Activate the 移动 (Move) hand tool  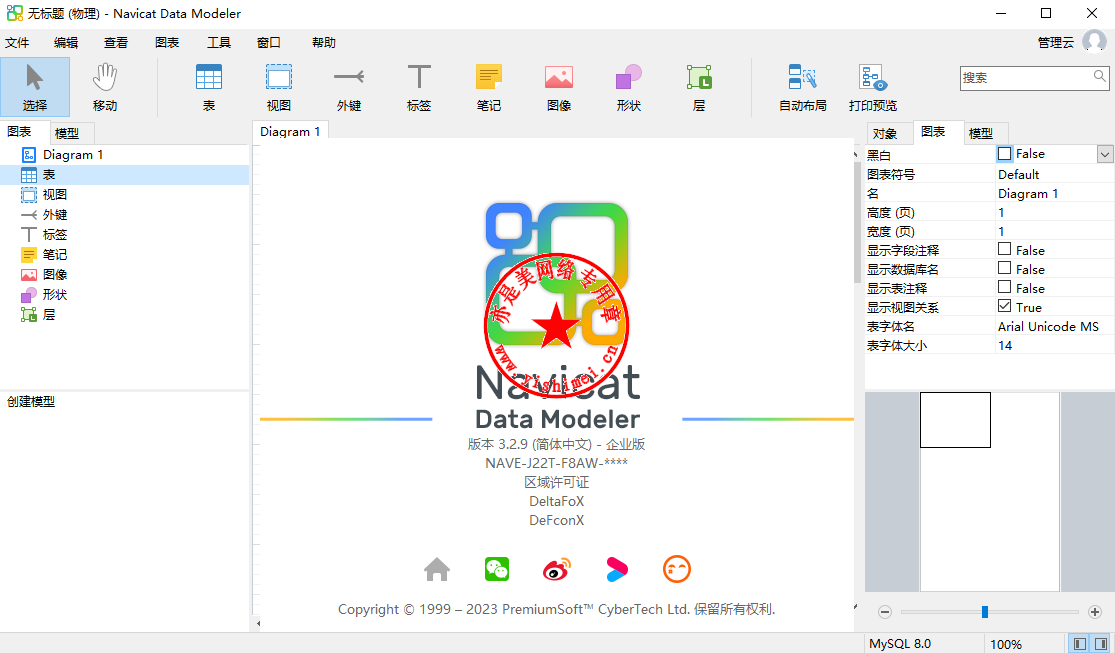[105, 87]
